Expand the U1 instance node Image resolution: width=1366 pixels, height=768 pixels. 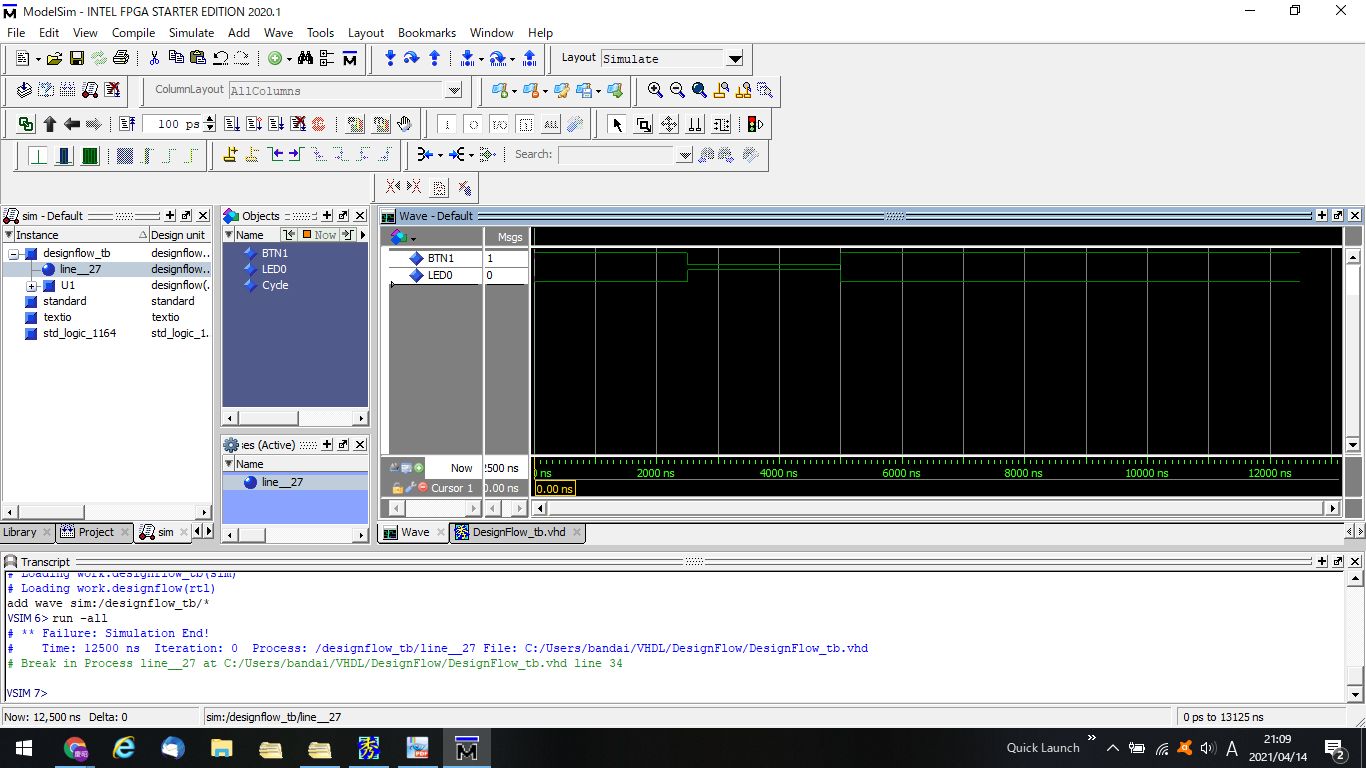33,285
